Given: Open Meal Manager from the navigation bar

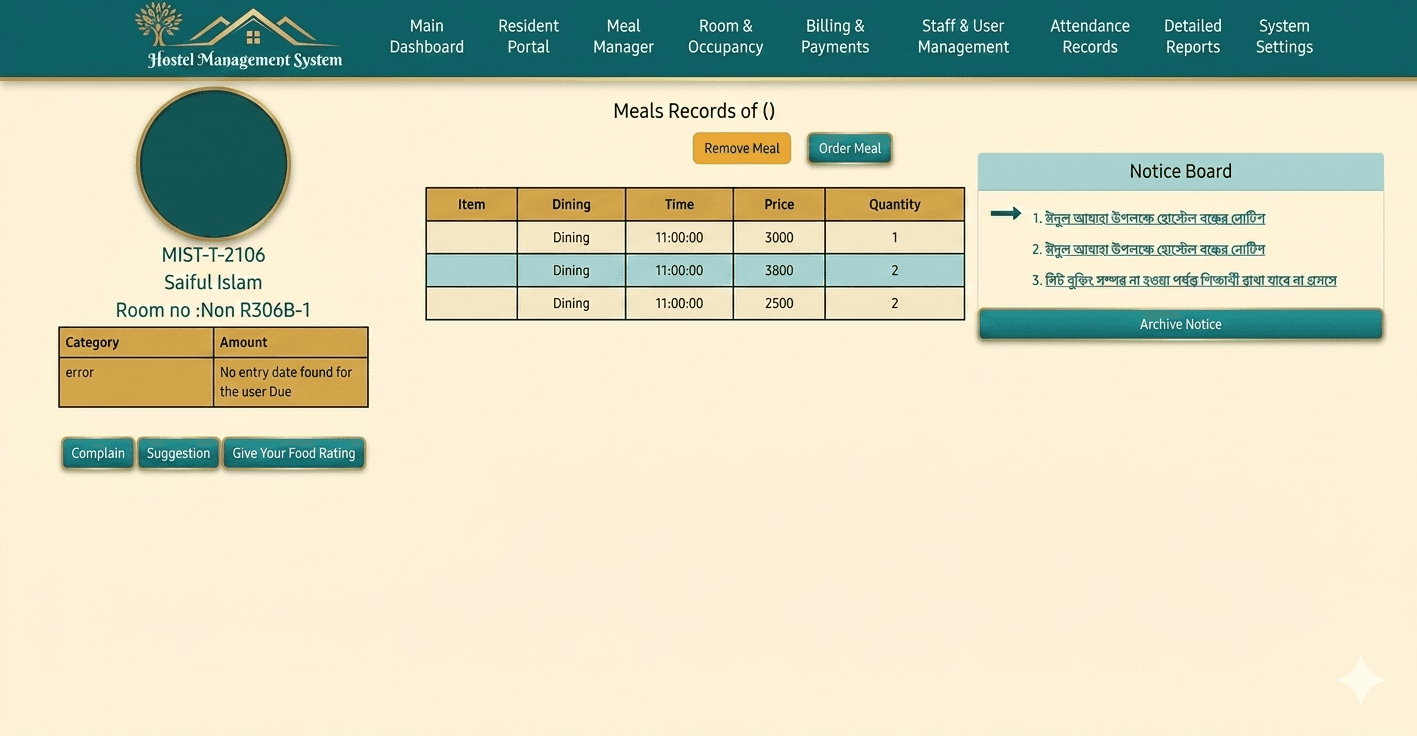Looking at the screenshot, I should point(623,36).
